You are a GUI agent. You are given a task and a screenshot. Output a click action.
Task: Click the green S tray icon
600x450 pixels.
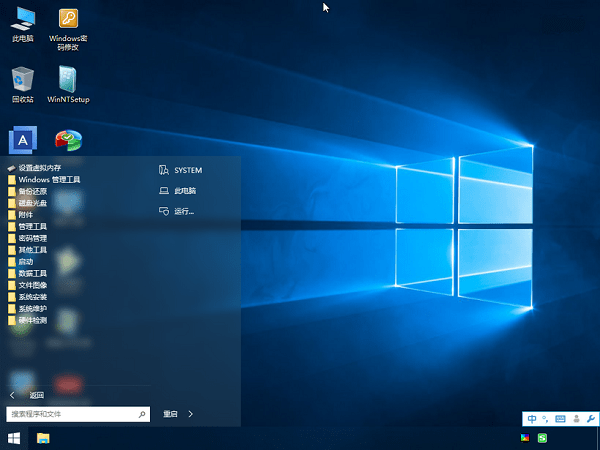pyautogui.click(x=542, y=437)
